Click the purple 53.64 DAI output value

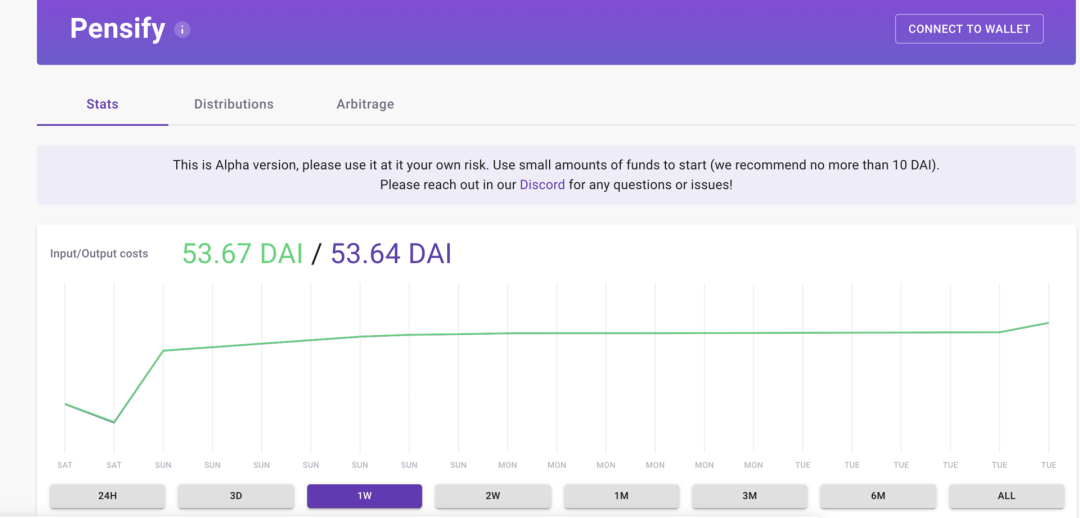point(391,253)
